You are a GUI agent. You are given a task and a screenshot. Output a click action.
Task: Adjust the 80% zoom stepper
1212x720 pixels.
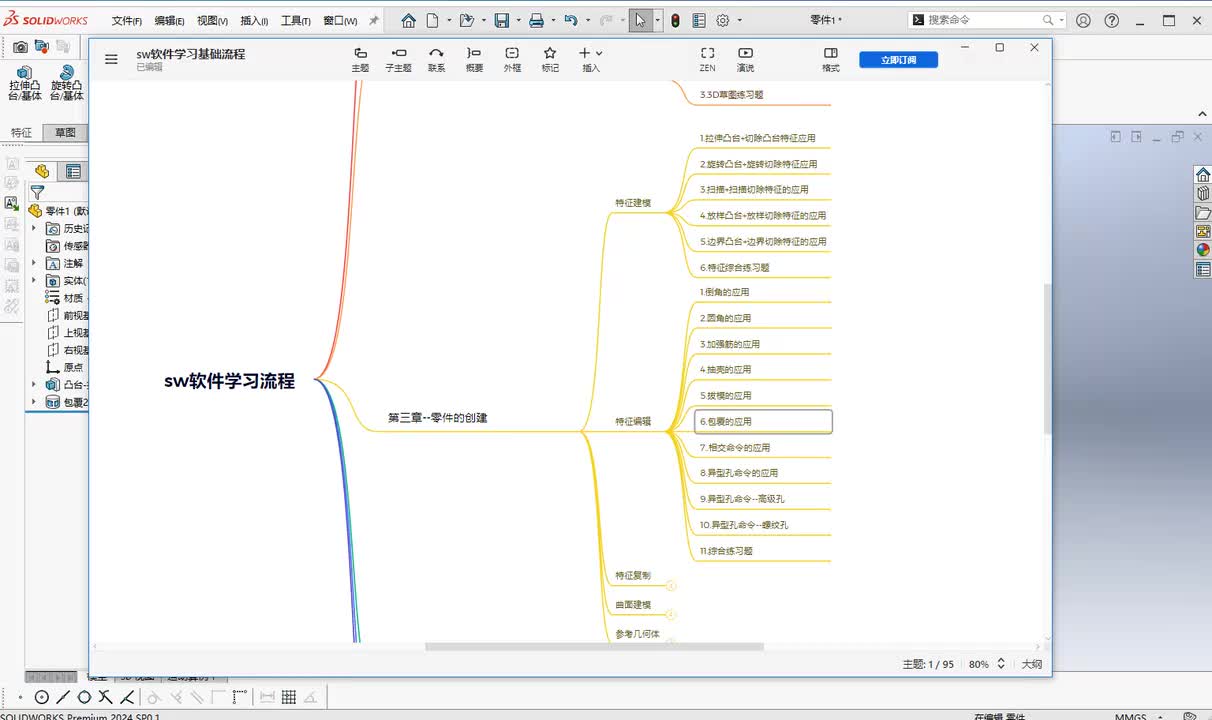1001,664
